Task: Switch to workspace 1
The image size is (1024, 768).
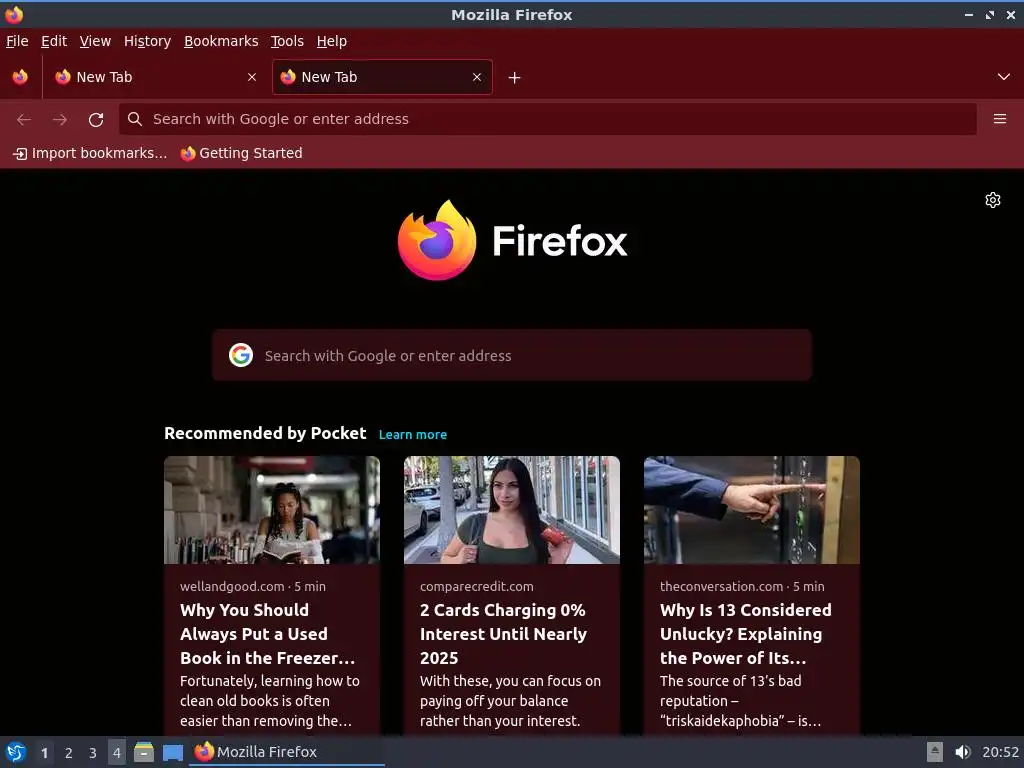Action: pyautogui.click(x=44, y=753)
